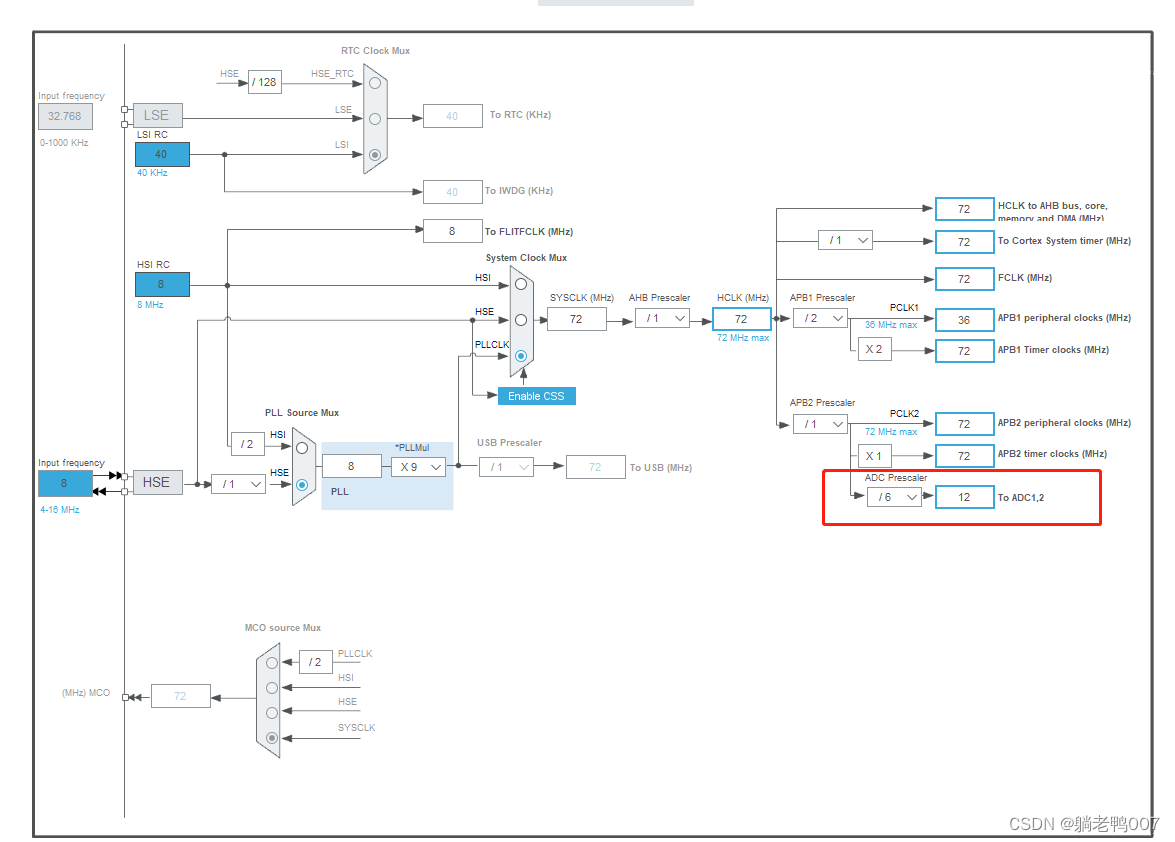Image resolution: width=1175 pixels, height=842 pixels.
Task: Pick HSE in MCO source Mux
Action: point(272,712)
